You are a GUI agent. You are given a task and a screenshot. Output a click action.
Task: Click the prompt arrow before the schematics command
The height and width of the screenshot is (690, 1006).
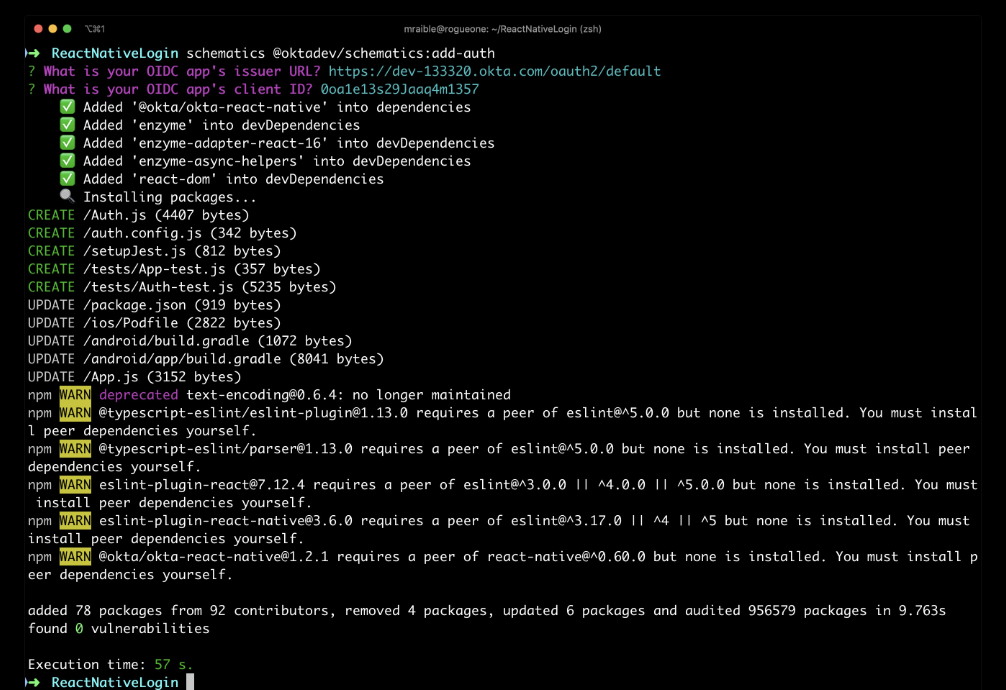point(33,53)
